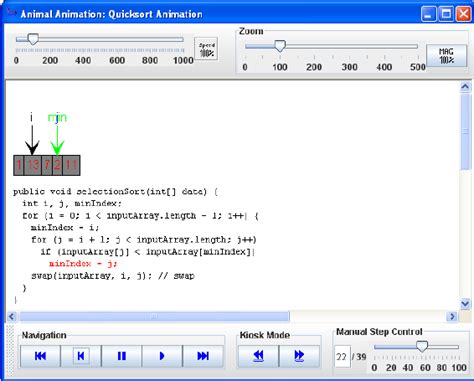Screen dimensions: 474x381
Task: Click the black i pointer label
Action: click(x=32, y=117)
